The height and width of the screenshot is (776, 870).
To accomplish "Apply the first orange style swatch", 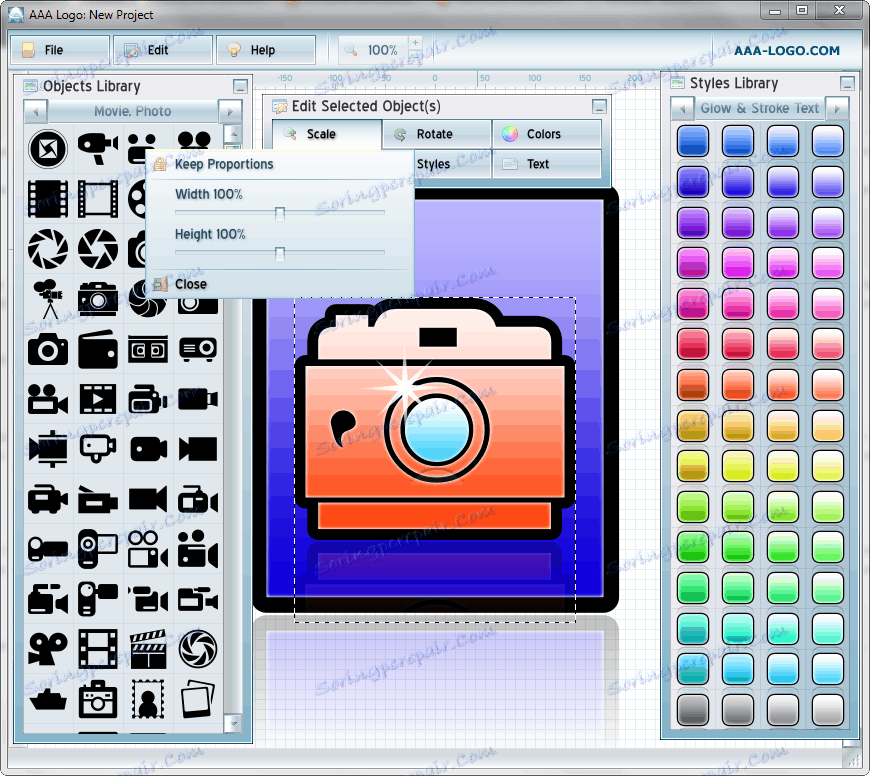I will 693,385.
